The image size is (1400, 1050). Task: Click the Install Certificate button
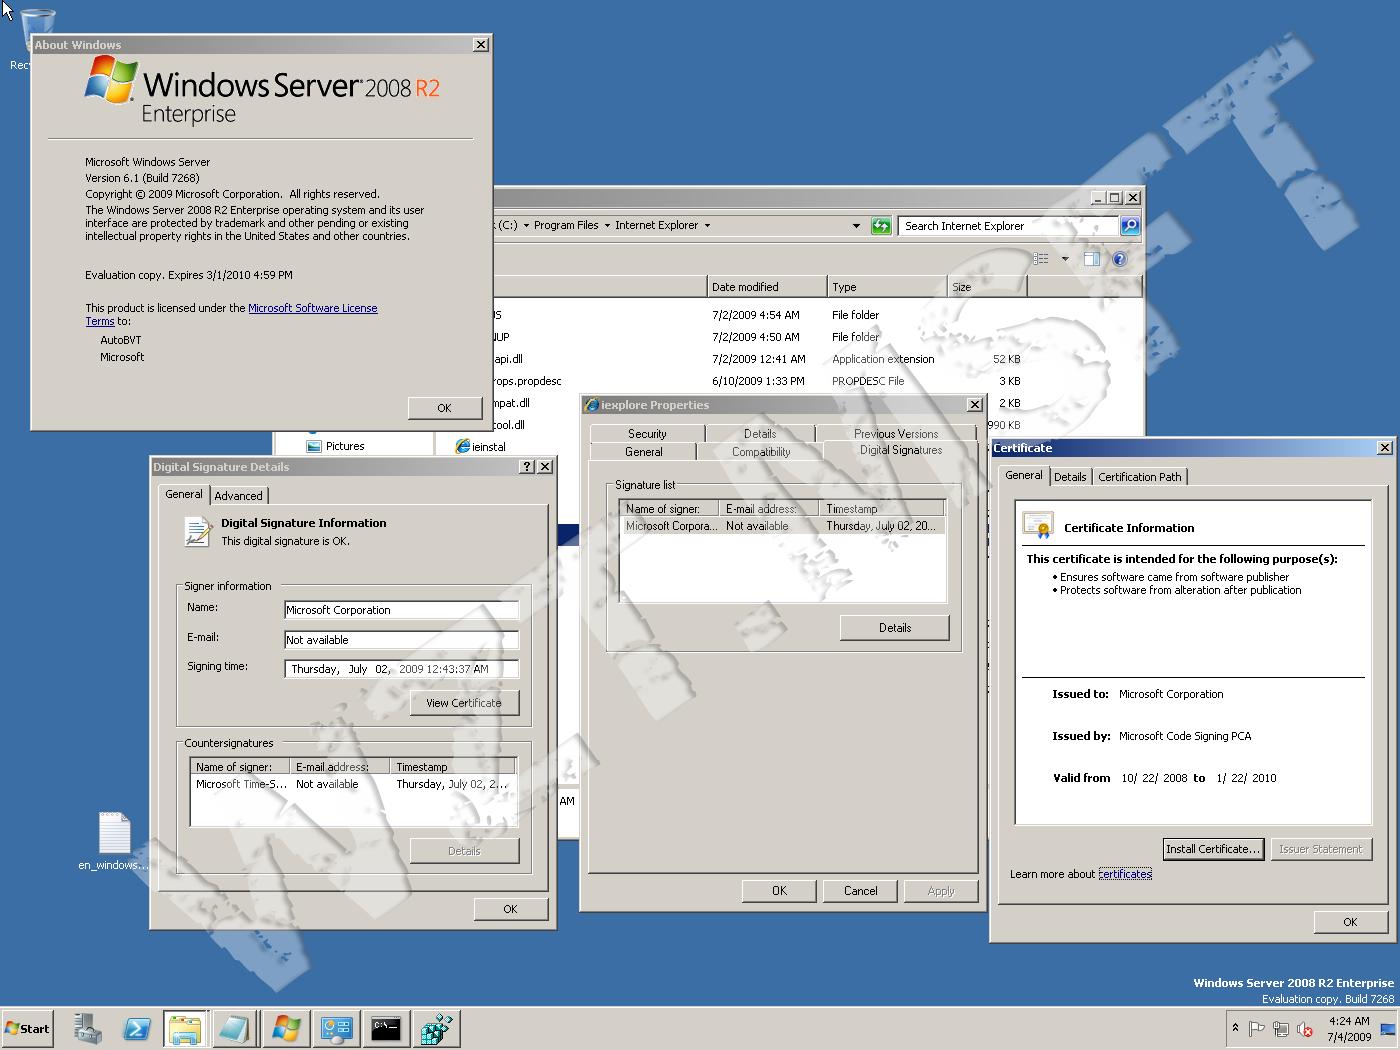click(x=1214, y=849)
